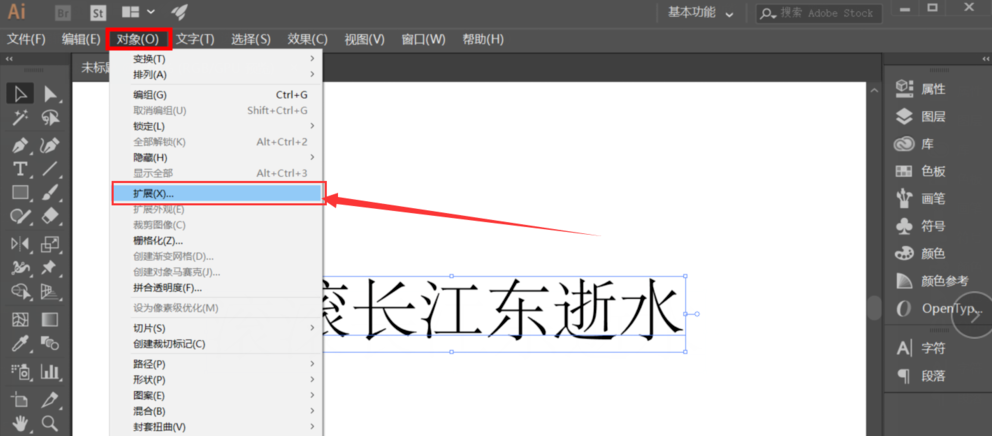
Task: Open the 字符 panel
Action: pyautogui.click(x=922, y=348)
